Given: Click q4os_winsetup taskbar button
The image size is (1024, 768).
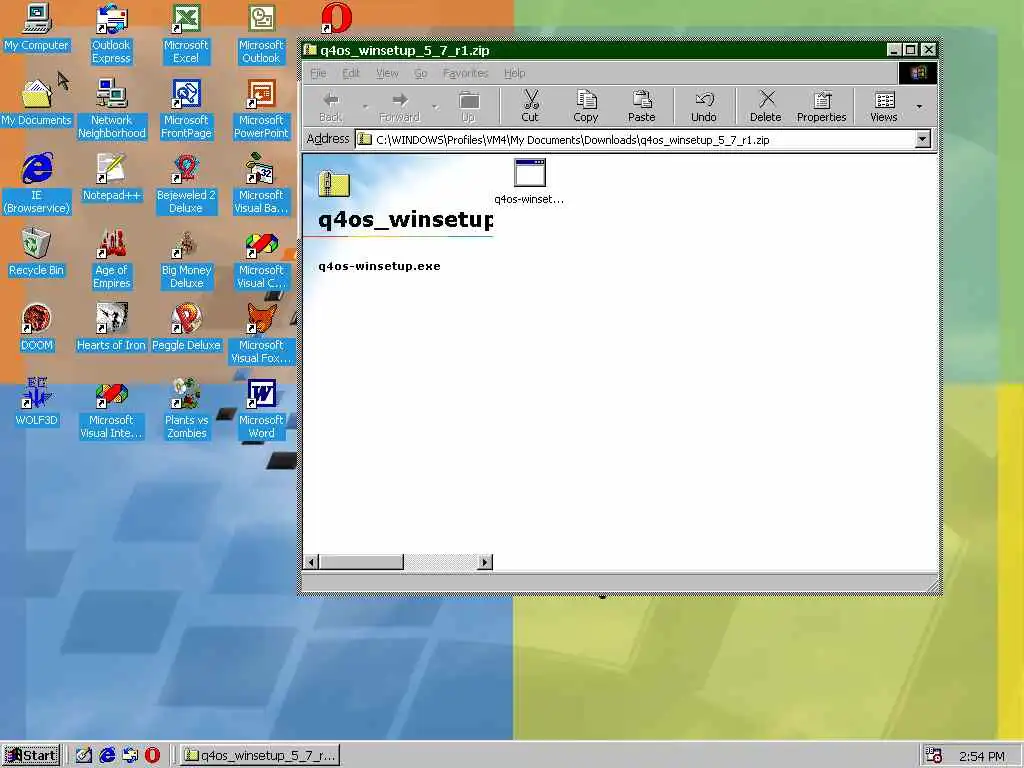Looking at the screenshot, I should point(260,756).
